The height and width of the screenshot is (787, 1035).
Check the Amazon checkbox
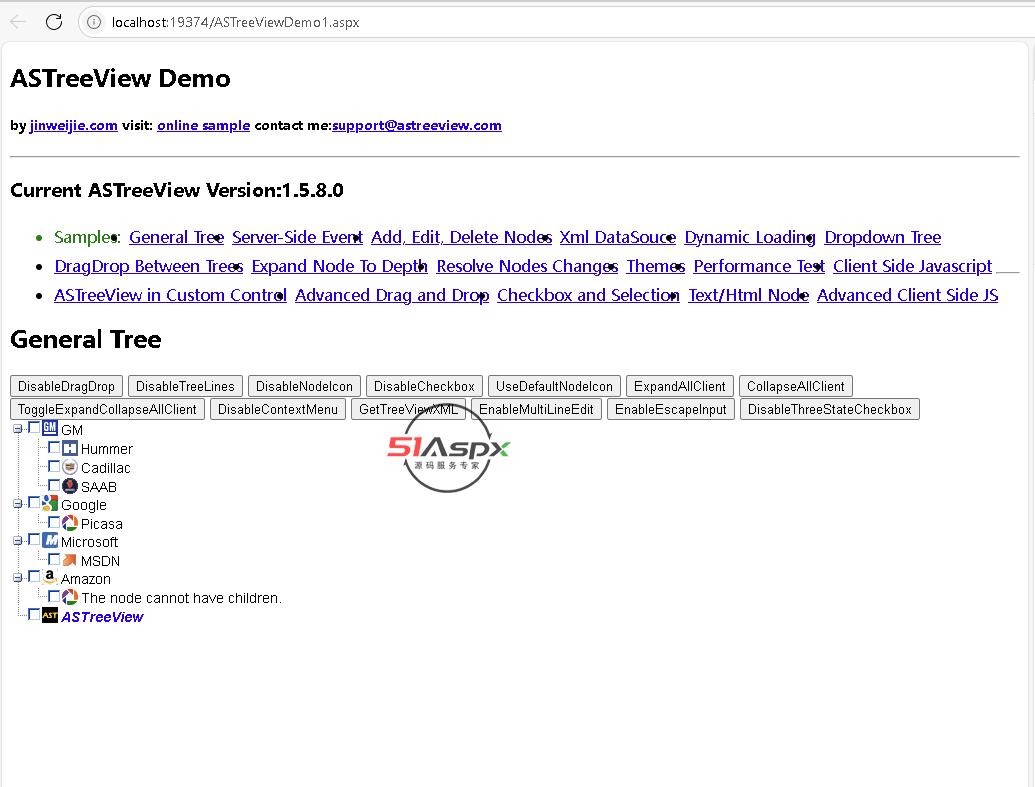(x=34, y=577)
